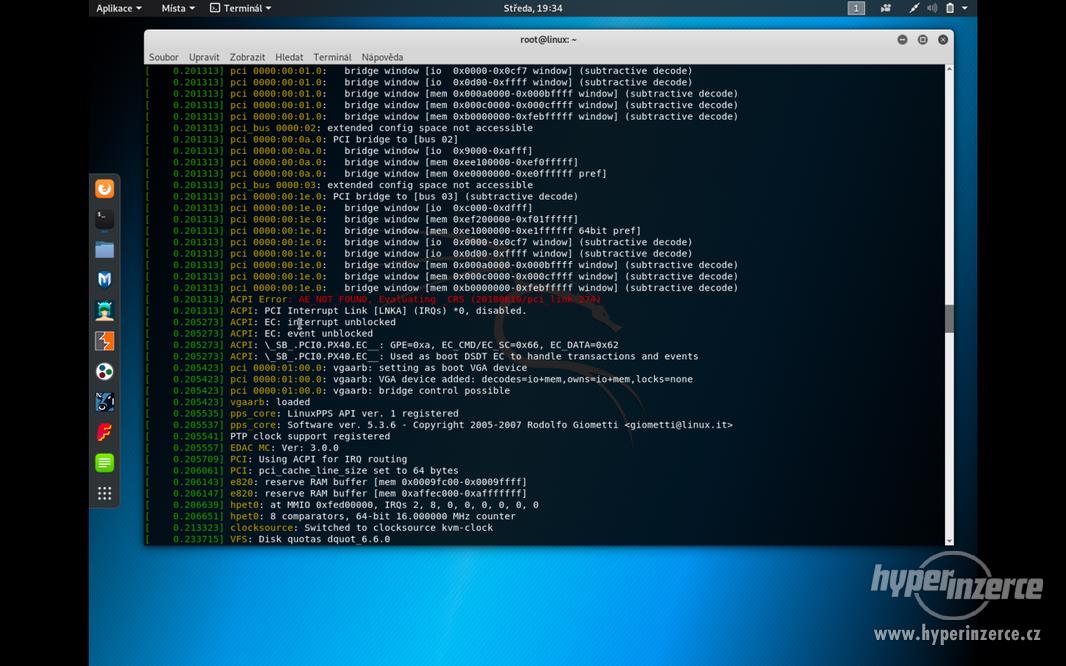Open the Aplikace dropdown menu
This screenshot has width=1066, height=666.
[117, 8]
